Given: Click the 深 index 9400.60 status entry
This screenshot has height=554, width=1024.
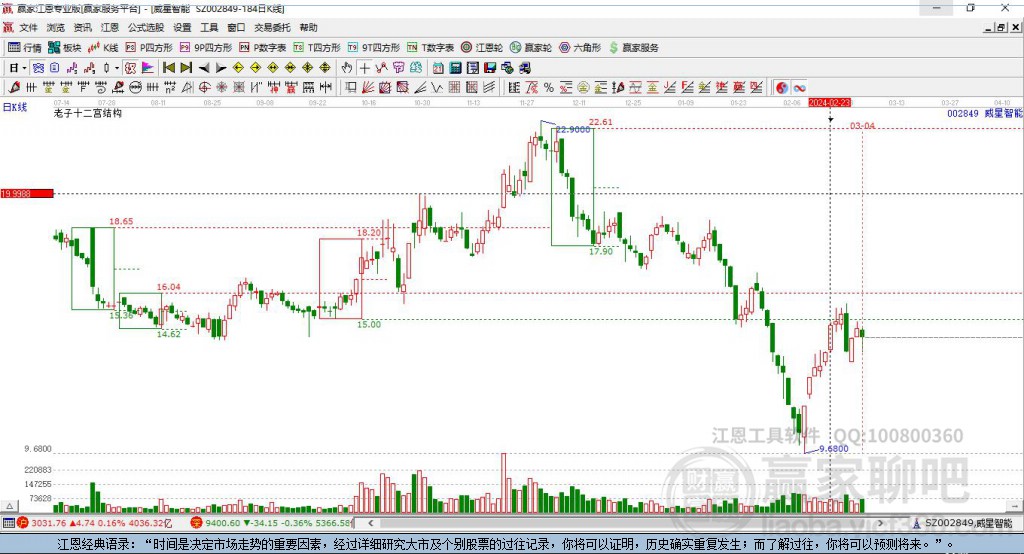Looking at the screenshot, I should click(x=271, y=523).
